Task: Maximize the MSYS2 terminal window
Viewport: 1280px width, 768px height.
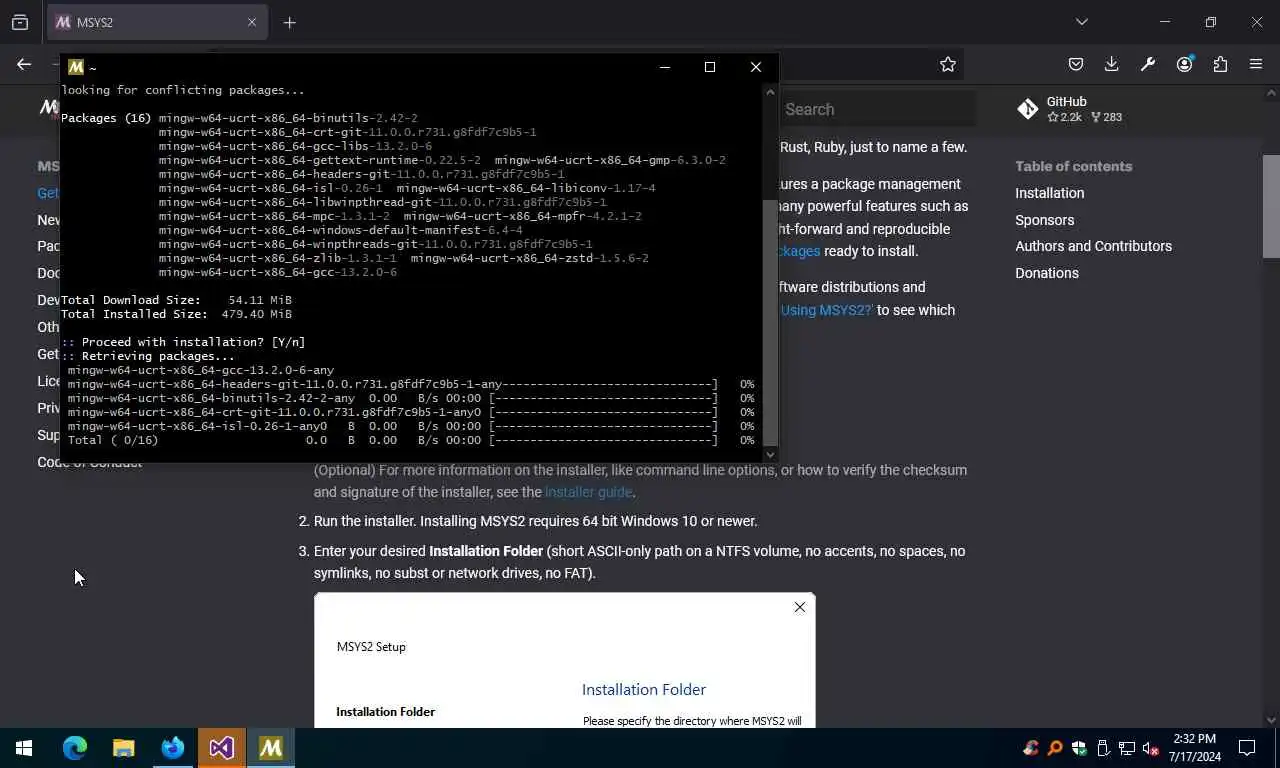Action: pos(710,67)
